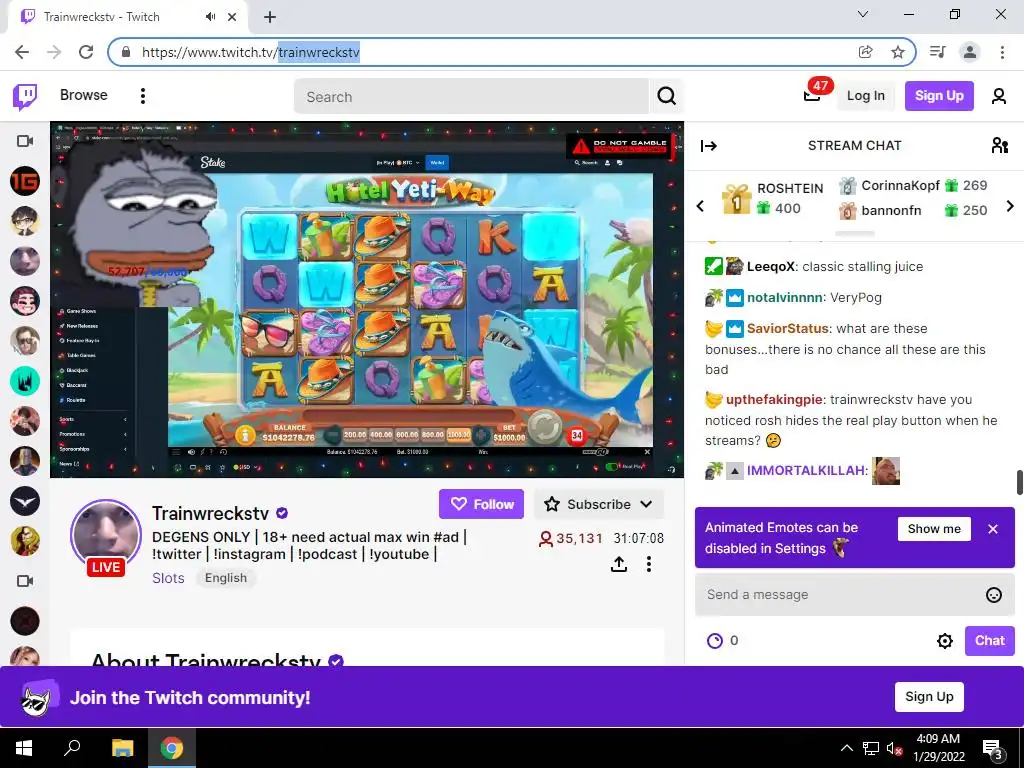Viewport: 1024px width, 768px height.
Task: Open File Explorer from the taskbar
Action: tap(122, 748)
